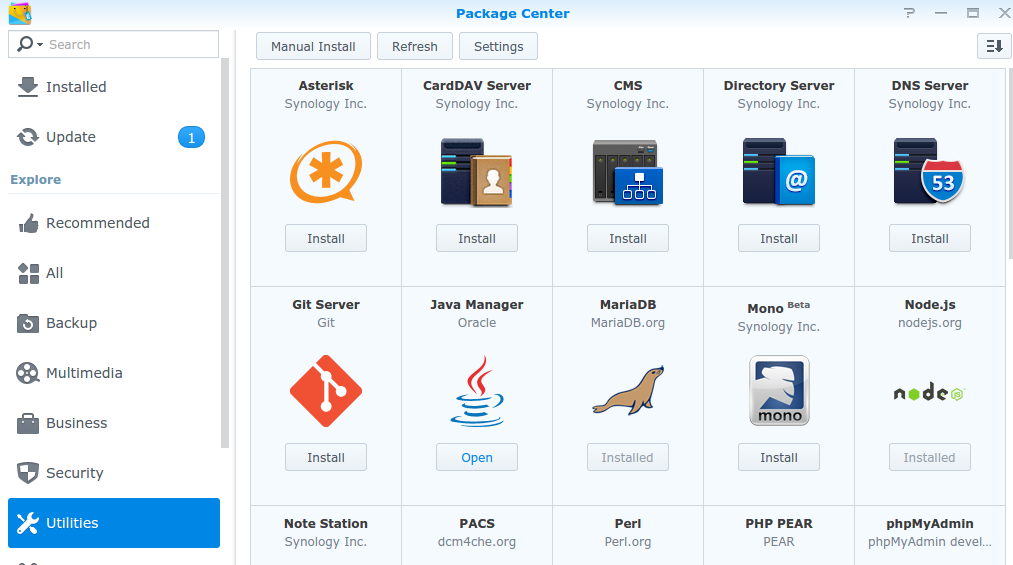Viewport: 1013px width, 565px height.
Task: Click the nodejs.org developer label
Action: (x=930, y=323)
